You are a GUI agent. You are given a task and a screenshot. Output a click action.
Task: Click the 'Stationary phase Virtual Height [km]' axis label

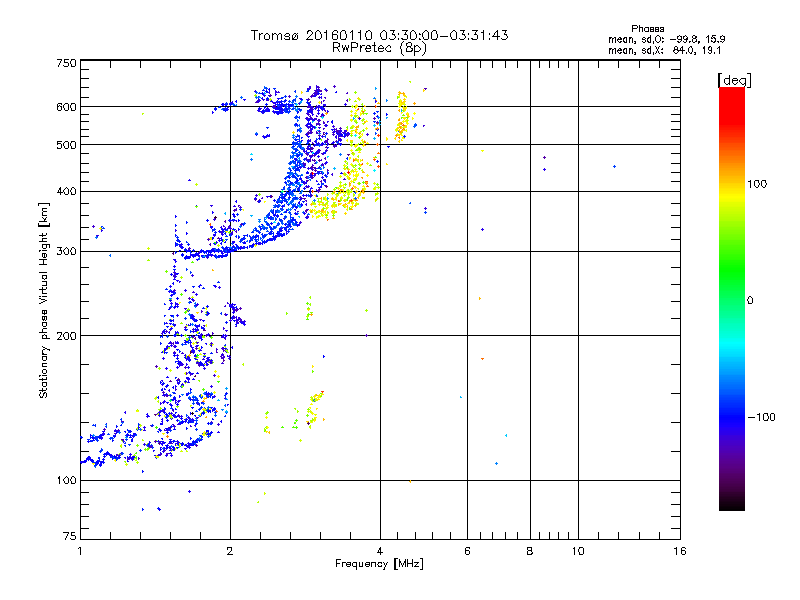pos(44,301)
